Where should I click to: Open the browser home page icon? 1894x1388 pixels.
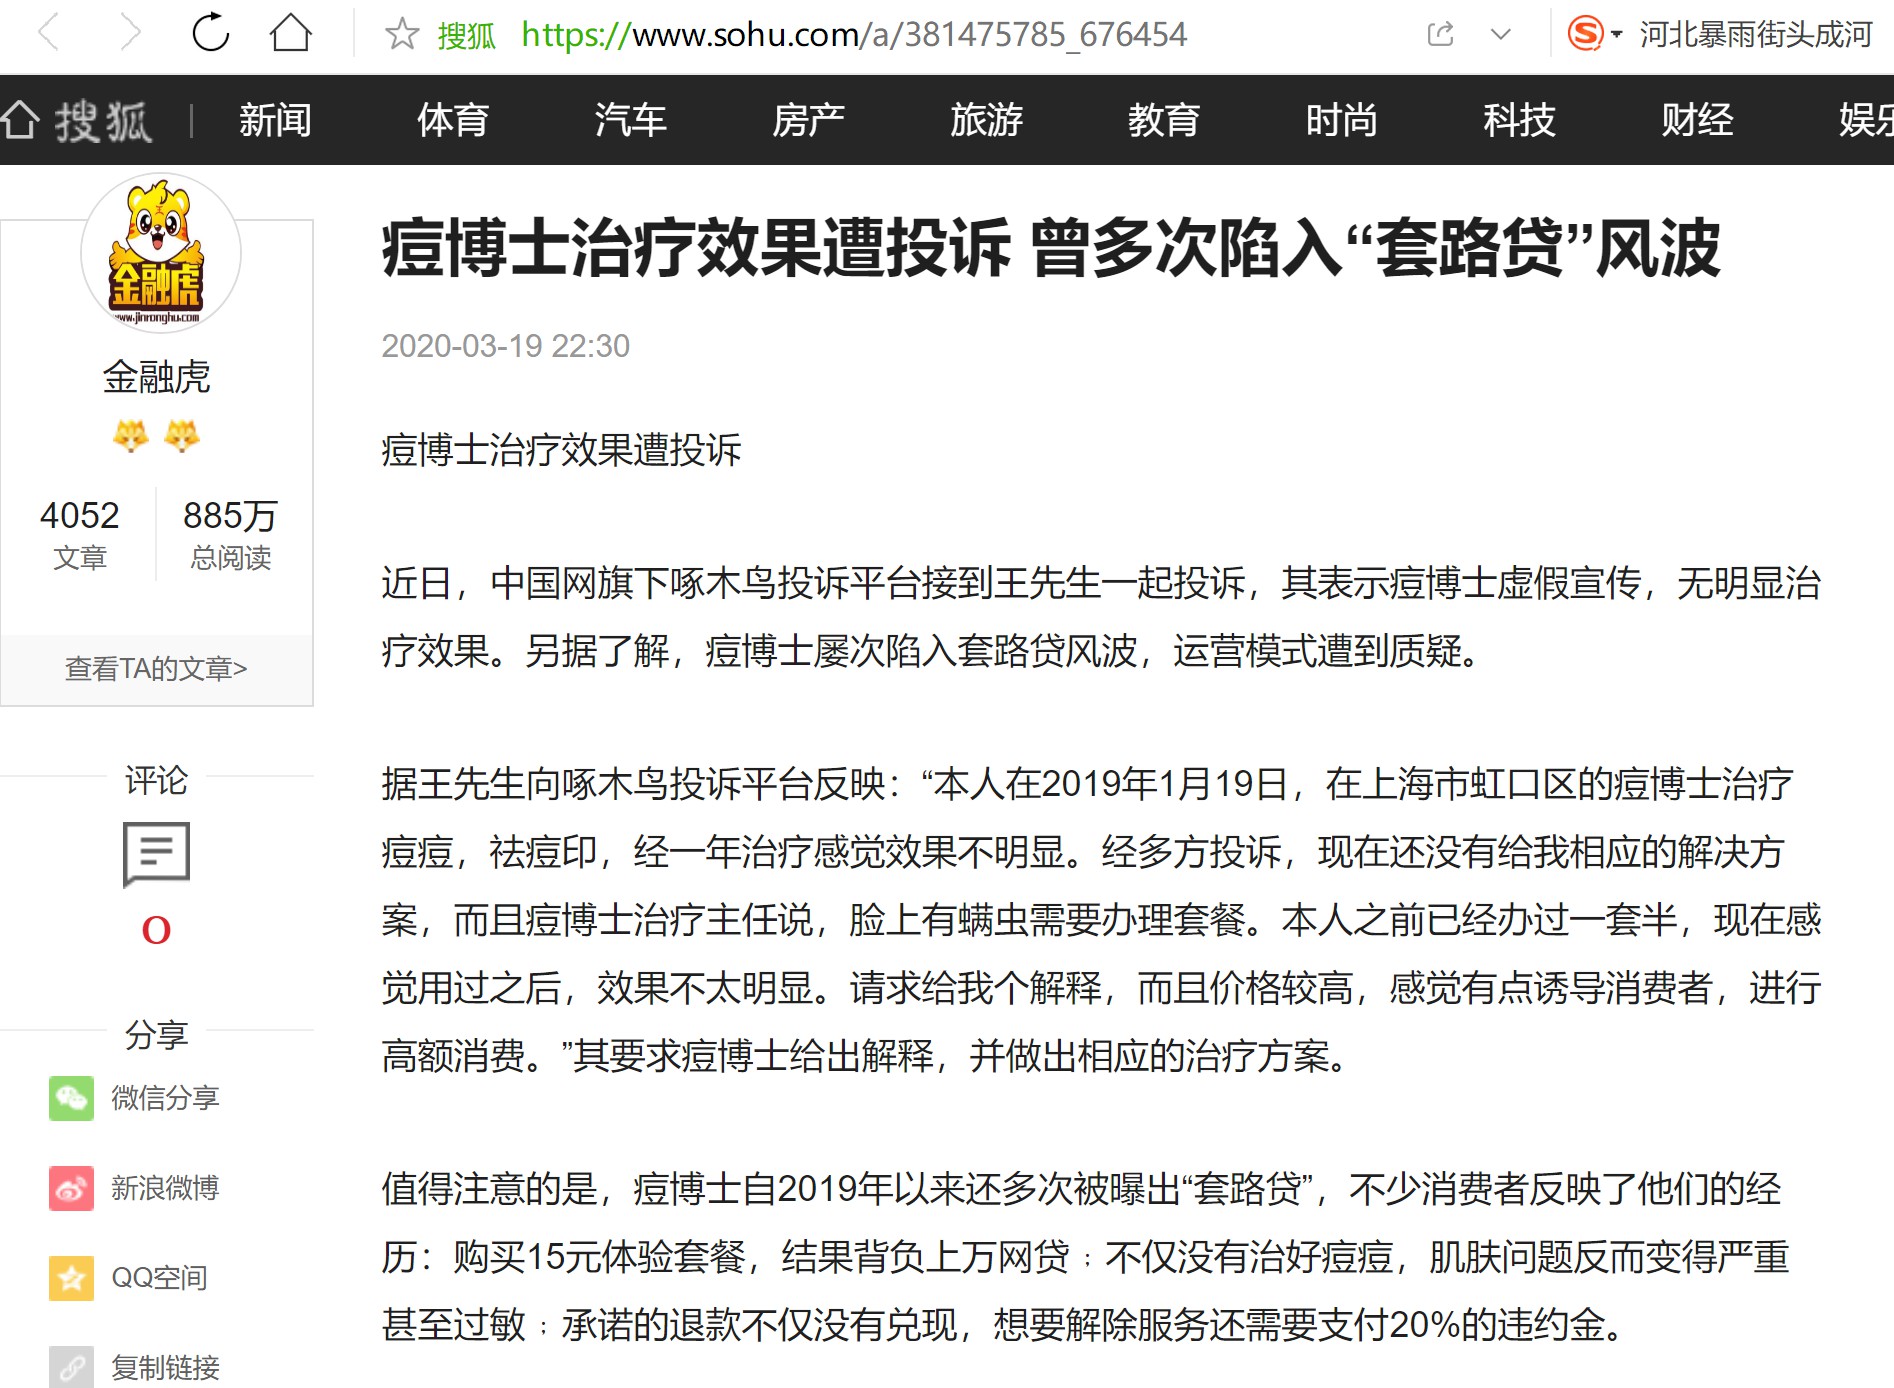291,33
